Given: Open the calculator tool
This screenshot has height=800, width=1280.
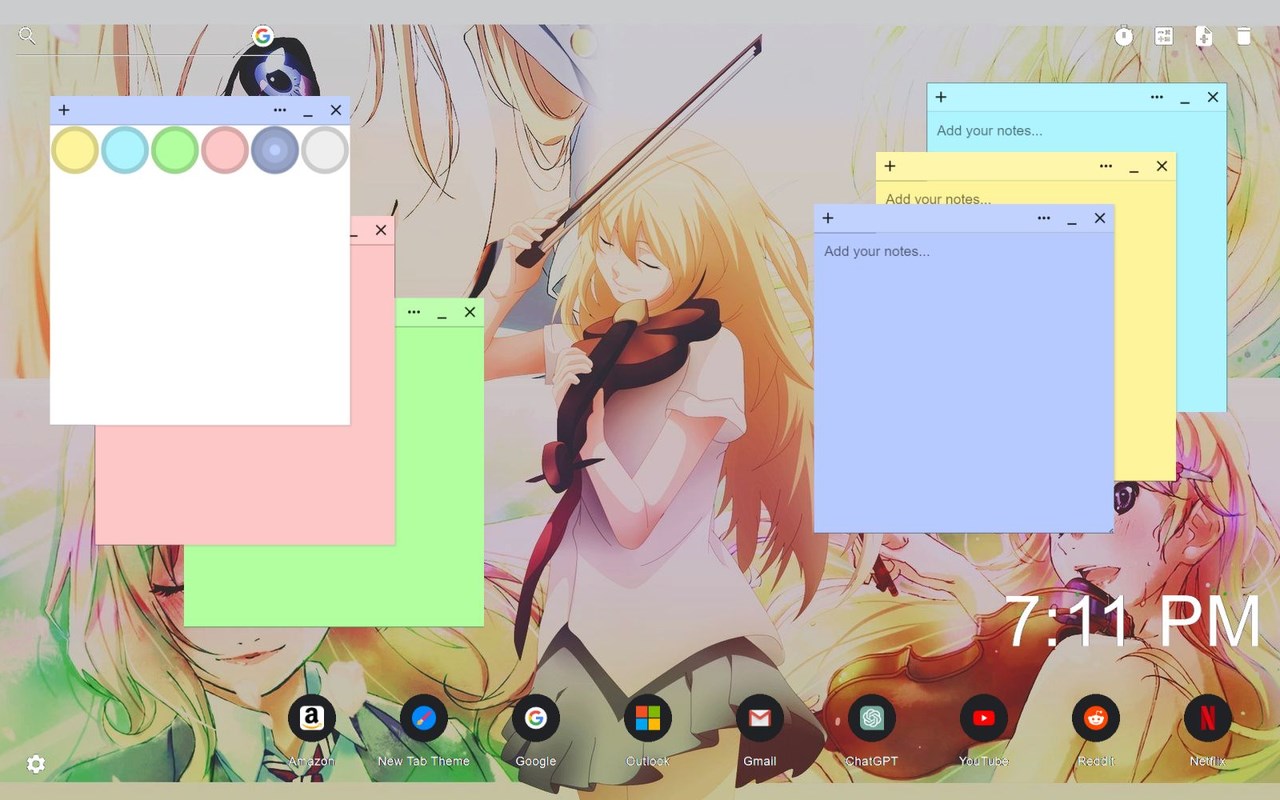Looking at the screenshot, I should click(x=1164, y=36).
